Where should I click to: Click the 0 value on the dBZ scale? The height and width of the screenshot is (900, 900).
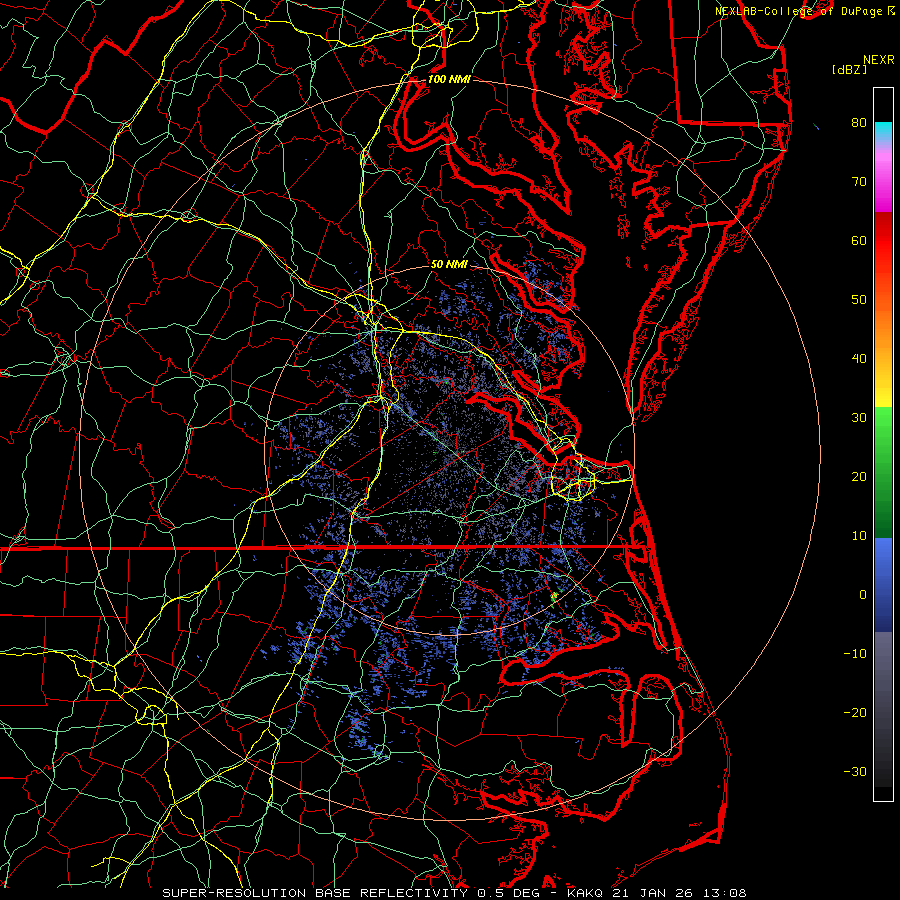(863, 595)
